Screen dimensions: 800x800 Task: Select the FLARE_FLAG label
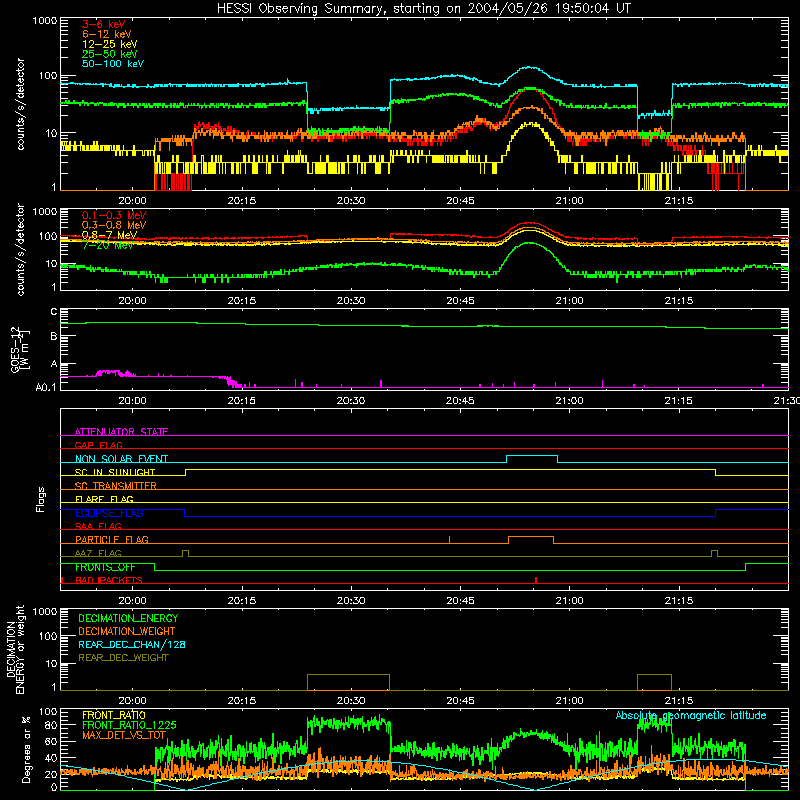tap(104, 499)
